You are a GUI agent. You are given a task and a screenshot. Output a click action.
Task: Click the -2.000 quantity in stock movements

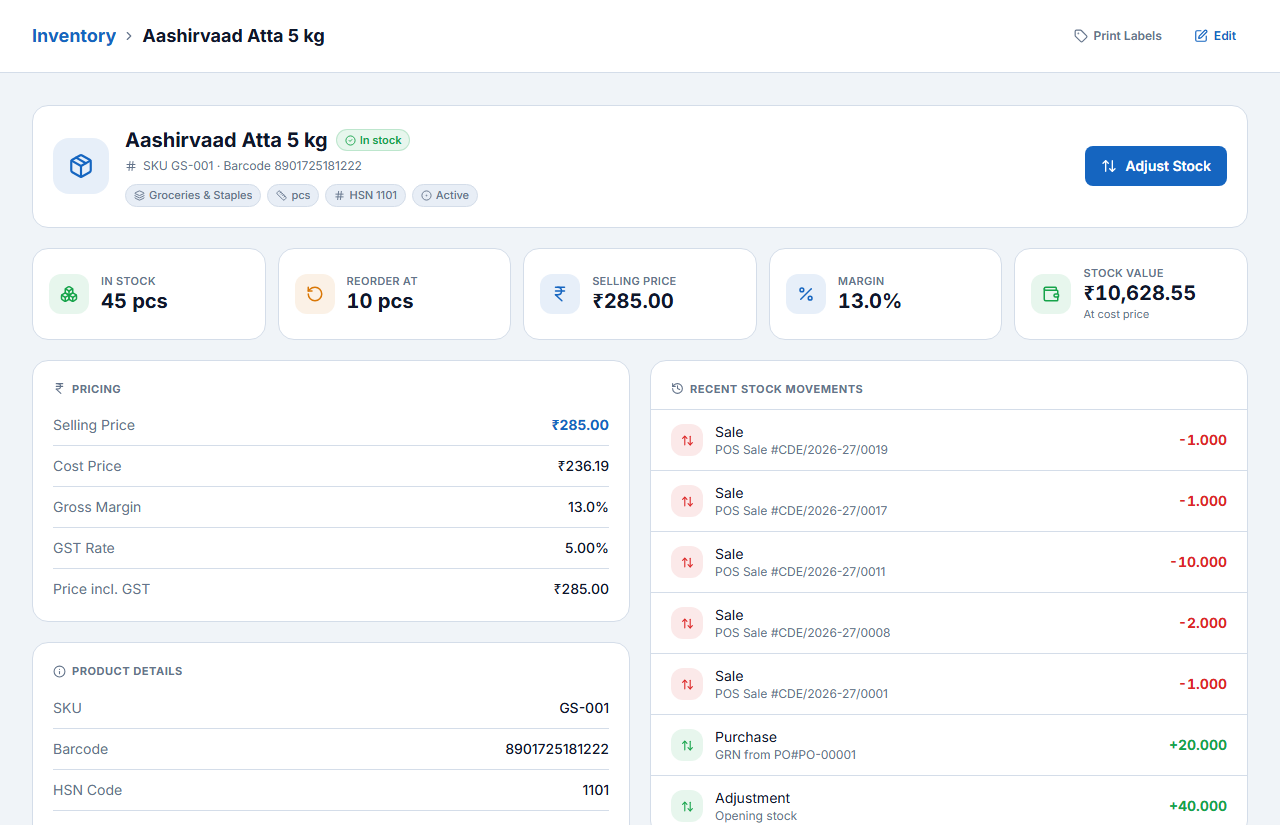pos(1202,623)
